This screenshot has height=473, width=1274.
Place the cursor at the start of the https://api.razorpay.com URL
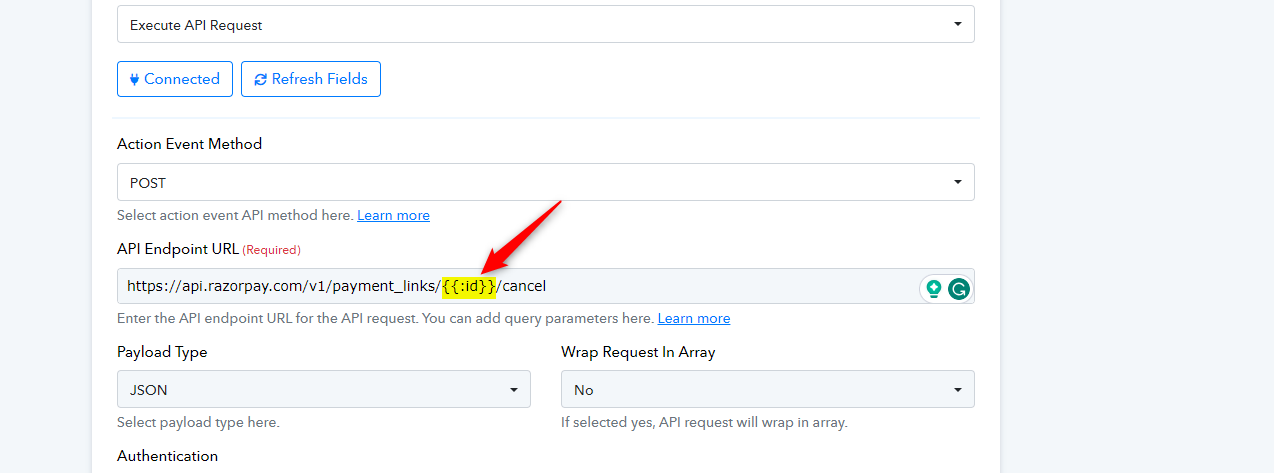click(x=128, y=287)
